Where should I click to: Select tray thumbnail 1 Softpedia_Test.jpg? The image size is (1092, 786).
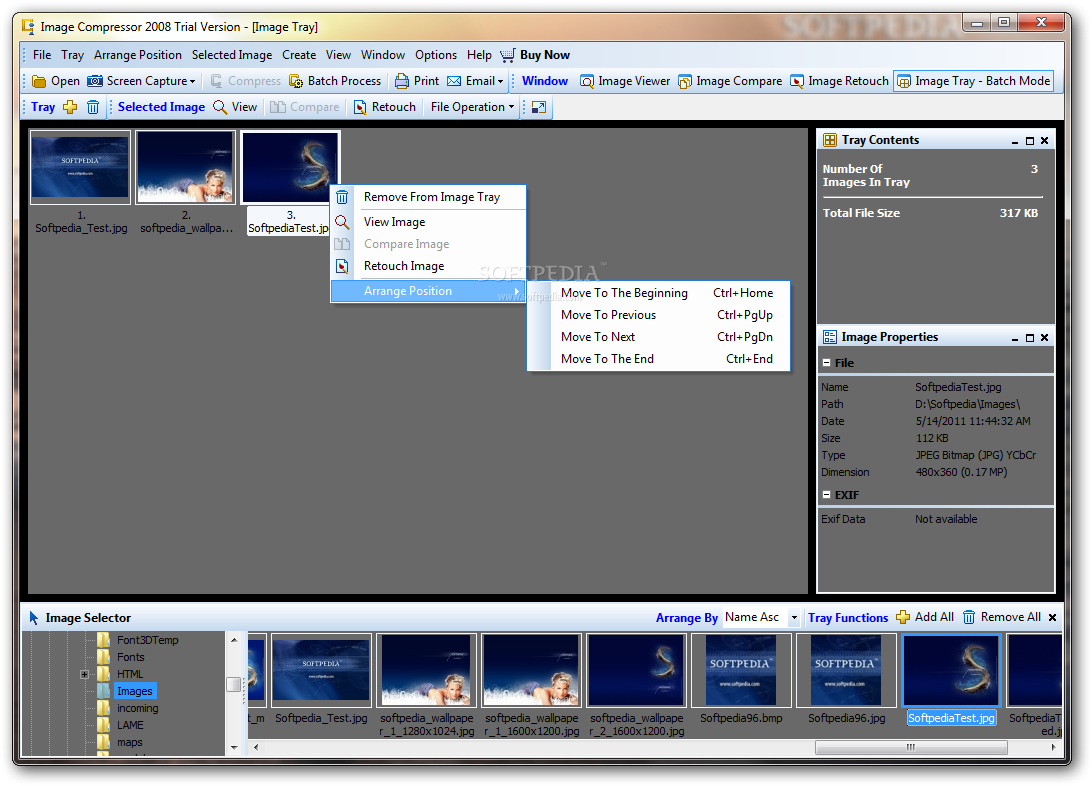click(x=80, y=168)
